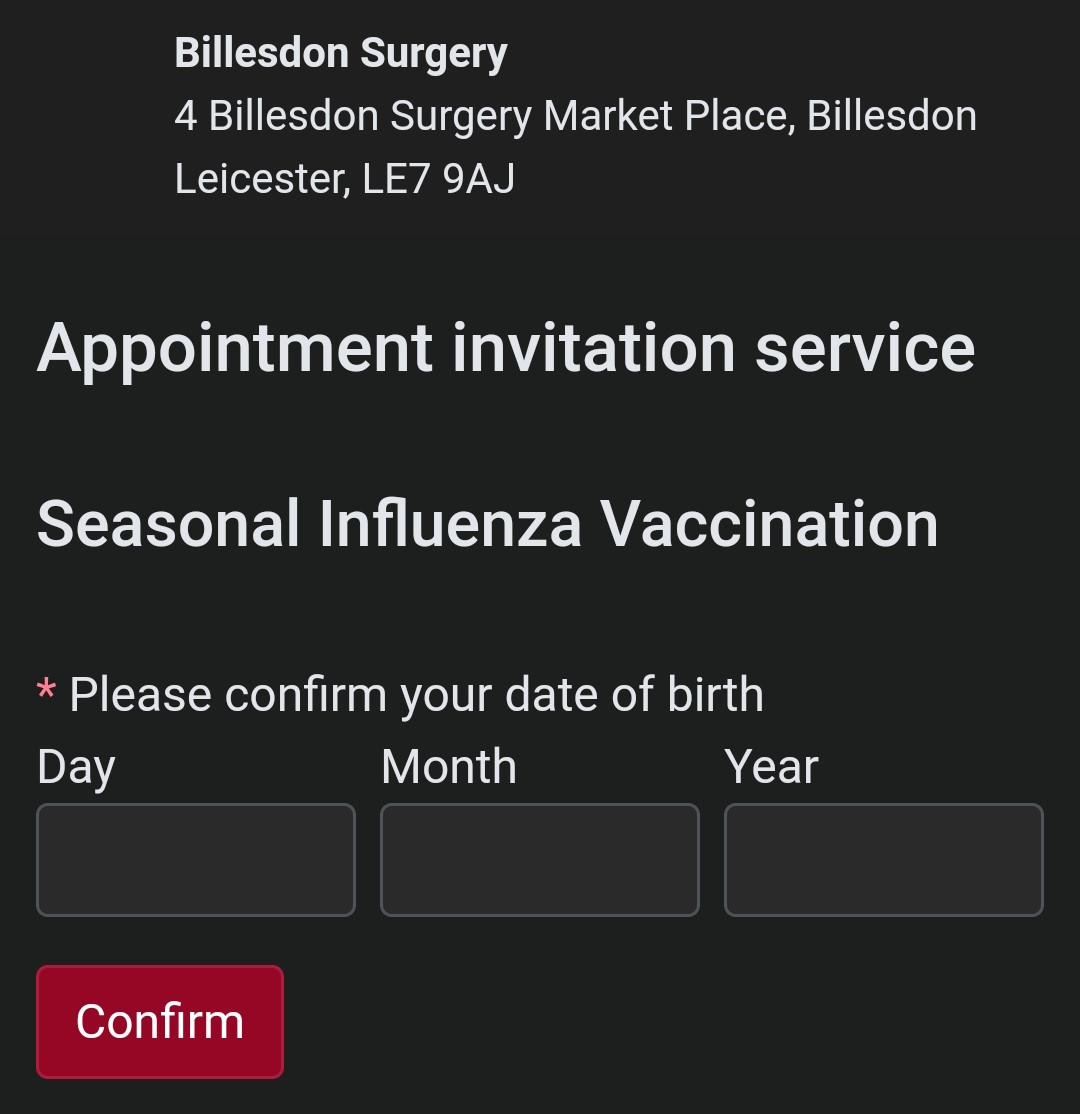1080x1114 pixels.
Task: Select the Year input field
Action: (884, 860)
